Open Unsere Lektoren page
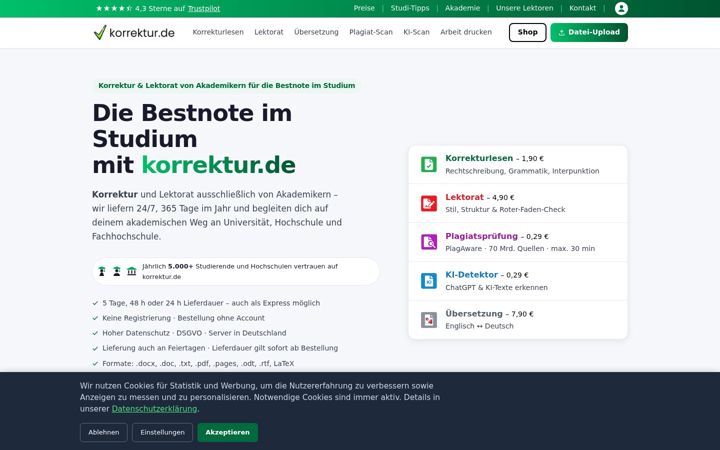The width and height of the screenshot is (720, 450). (x=524, y=8)
